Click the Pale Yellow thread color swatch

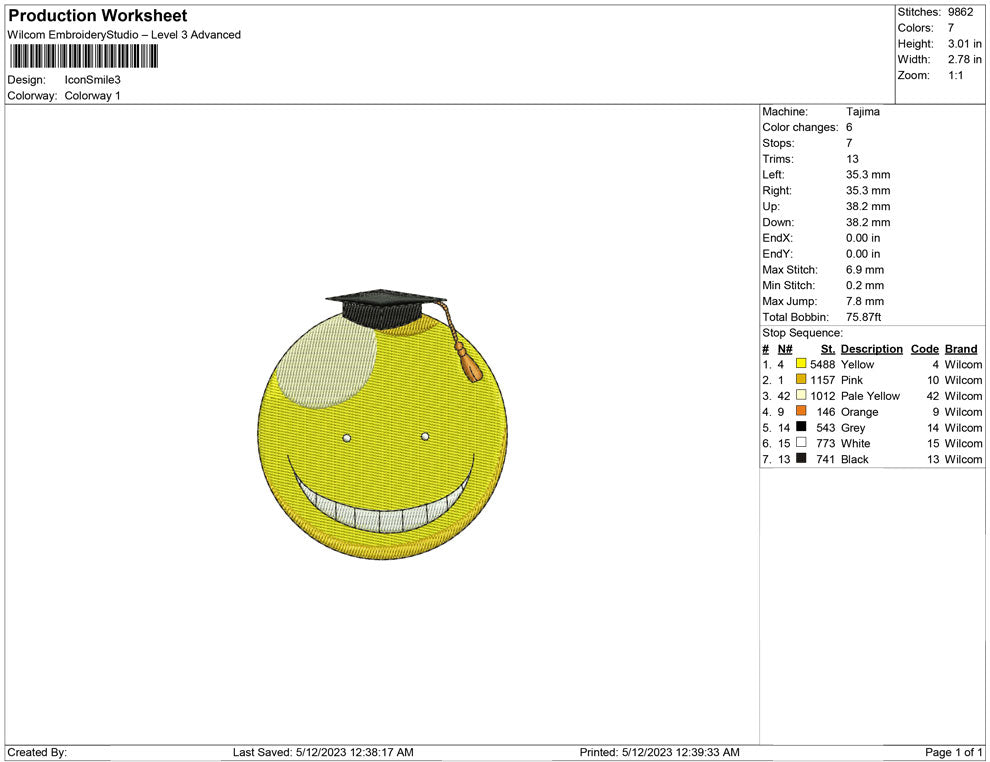pos(801,395)
